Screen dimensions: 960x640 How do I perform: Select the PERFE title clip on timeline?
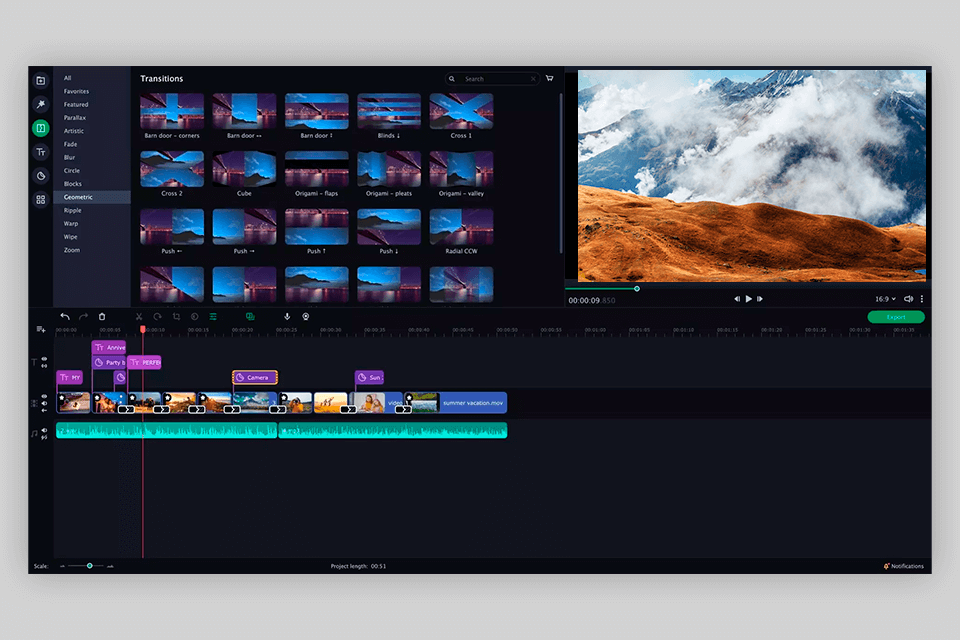click(144, 363)
